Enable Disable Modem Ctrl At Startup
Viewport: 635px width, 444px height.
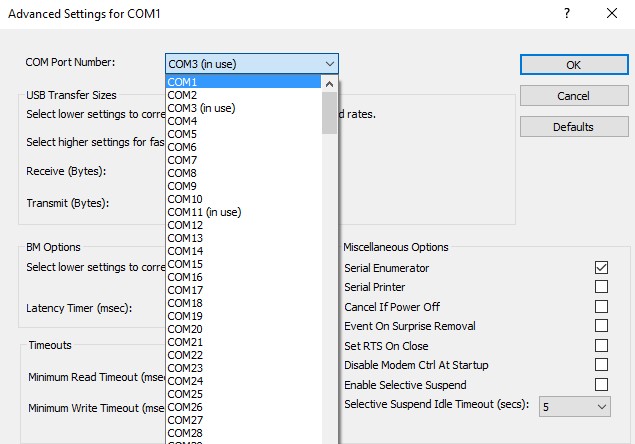[601, 365]
